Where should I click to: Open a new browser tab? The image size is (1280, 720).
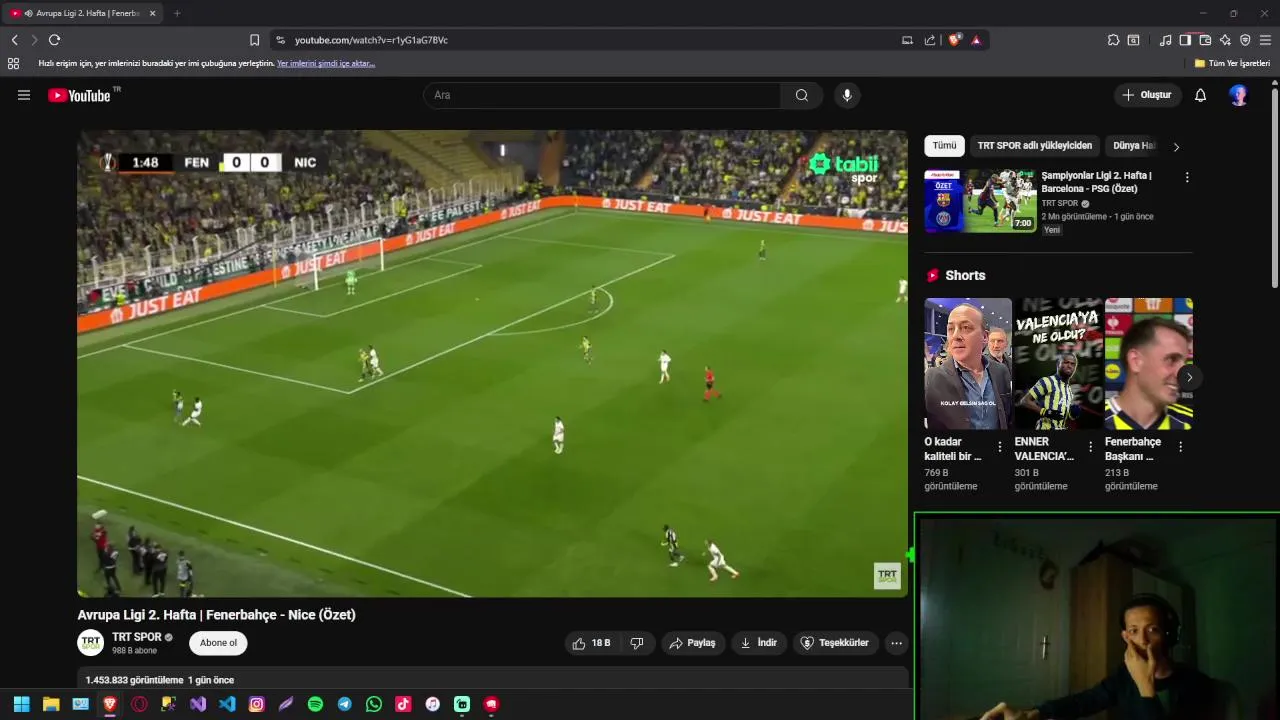pos(177,13)
